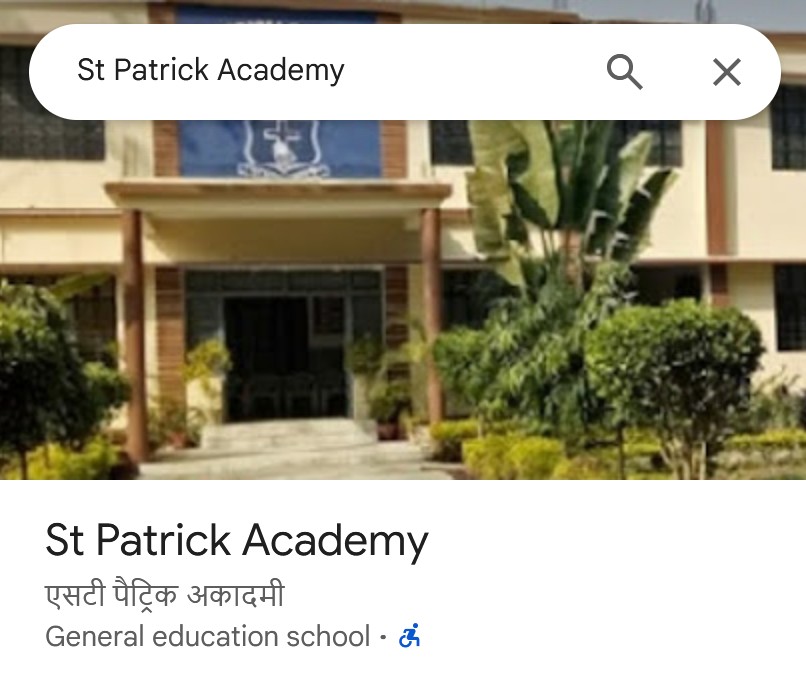This screenshot has height=682, width=806.
Task: Open the school building cover photo
Action: click(x=403, y=298)
